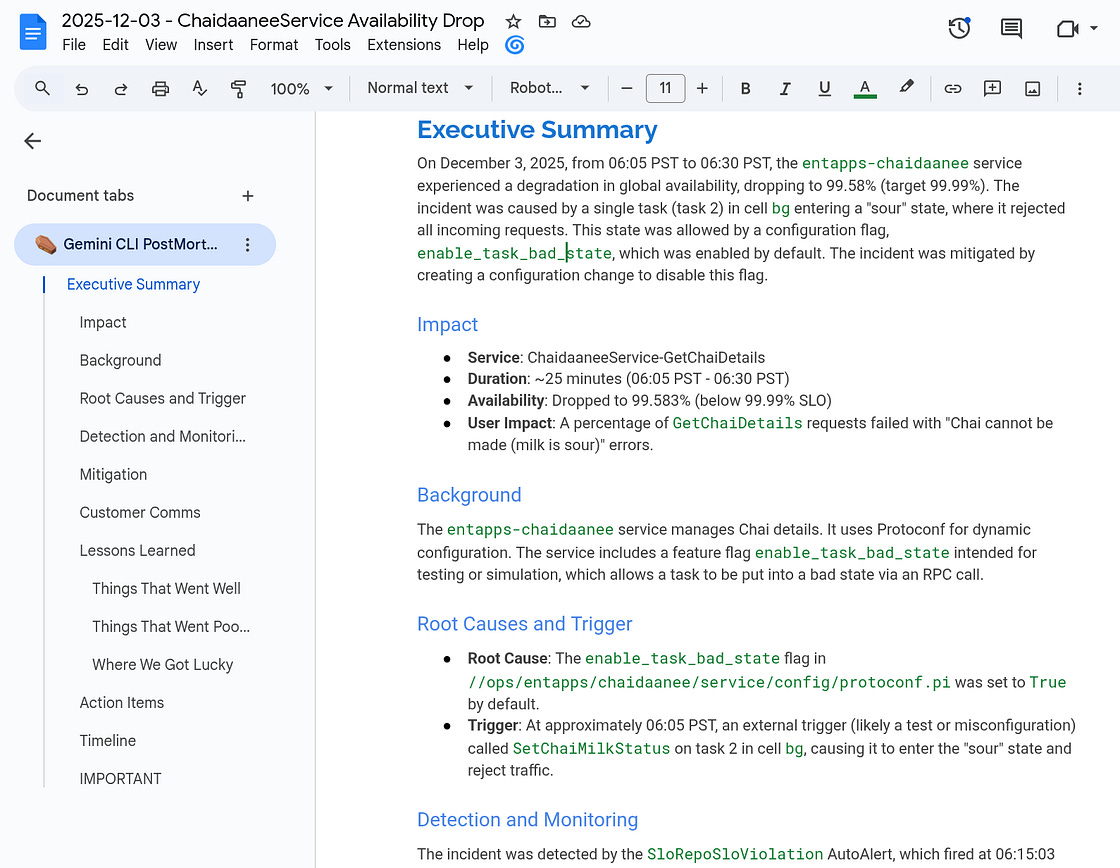
Task: Insert a link
Action: pos(953,89)
